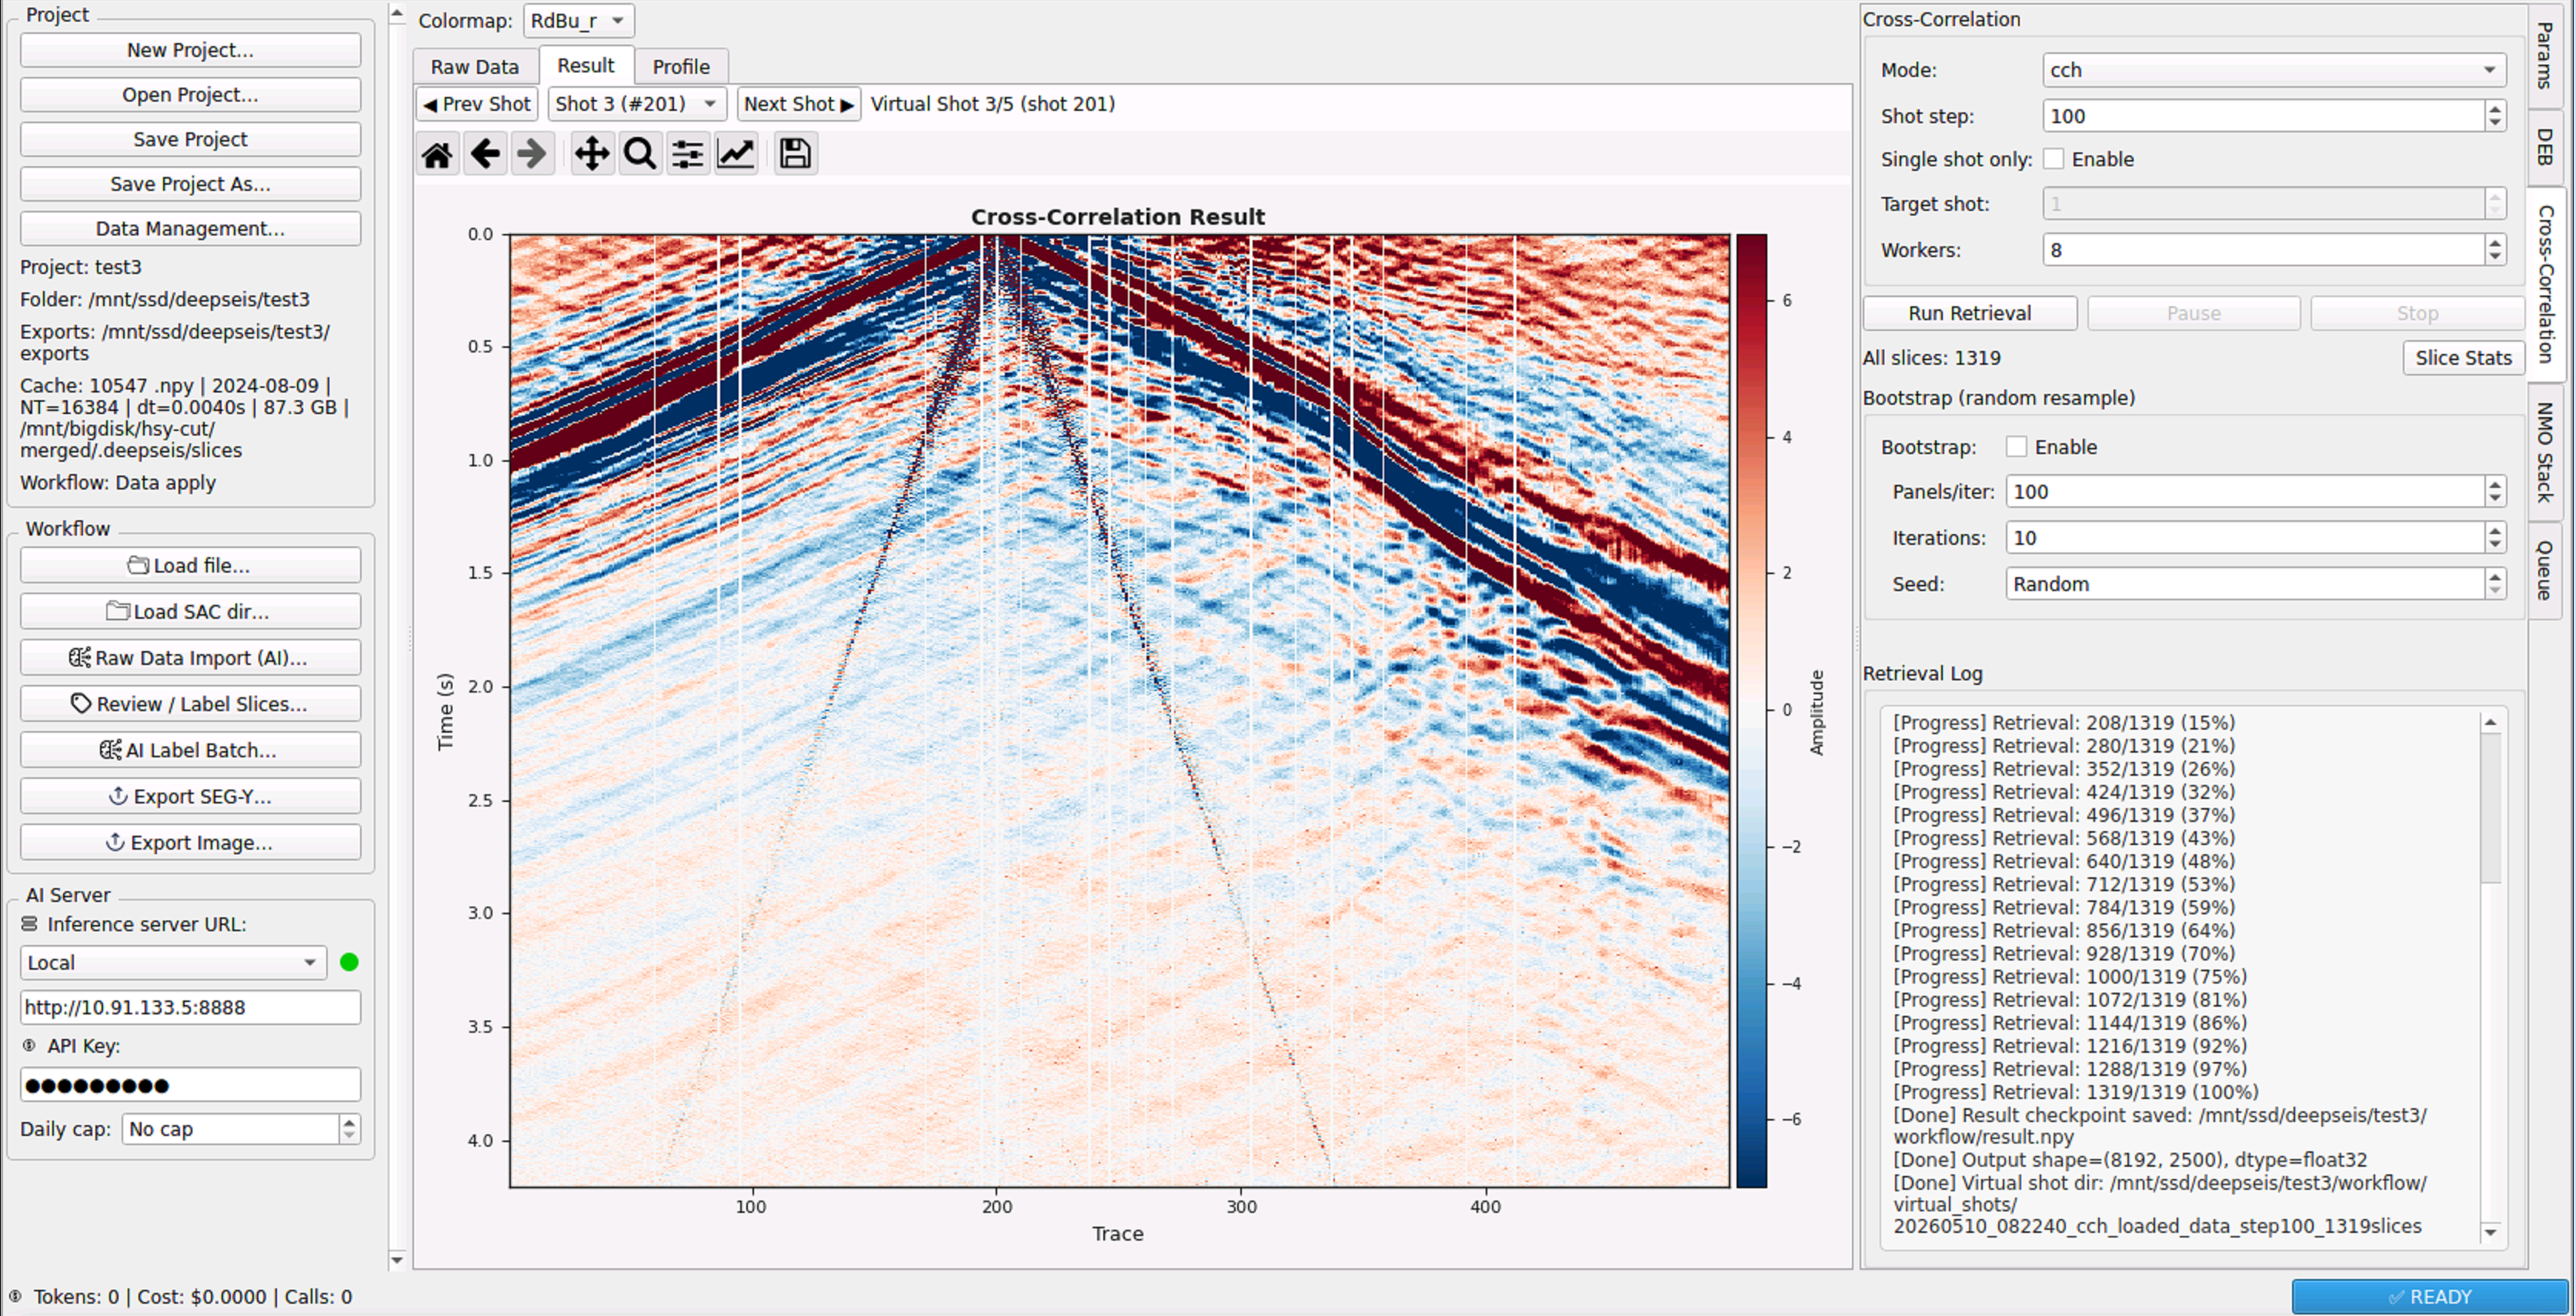Image resolution: width=2576 pixels, height=1316 pixels.
Task: Open Edit axis curve parameters icon
Action: coord(736,154)
